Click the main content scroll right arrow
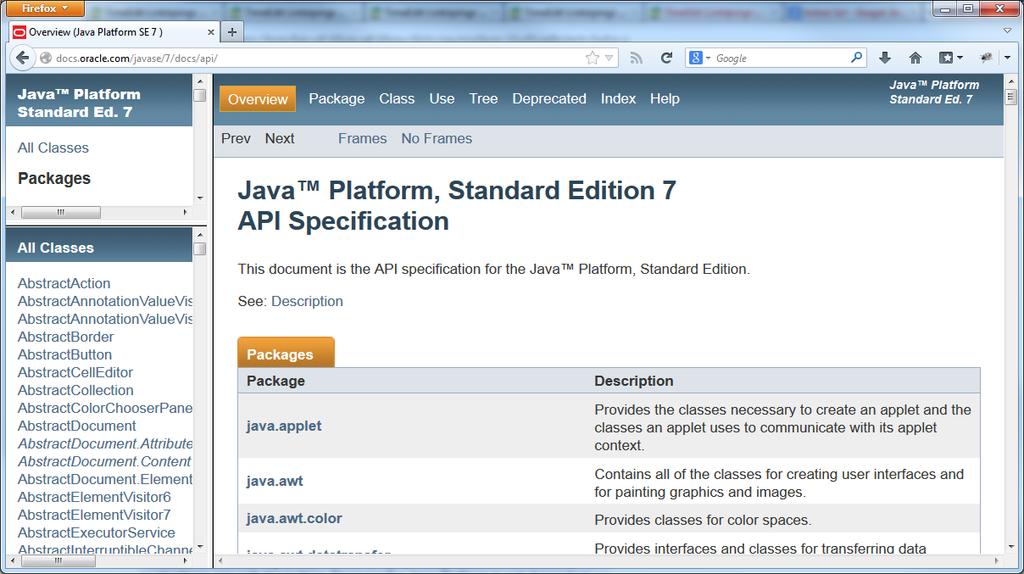Viewport: 1024px width, 574px height. point(996,560)
